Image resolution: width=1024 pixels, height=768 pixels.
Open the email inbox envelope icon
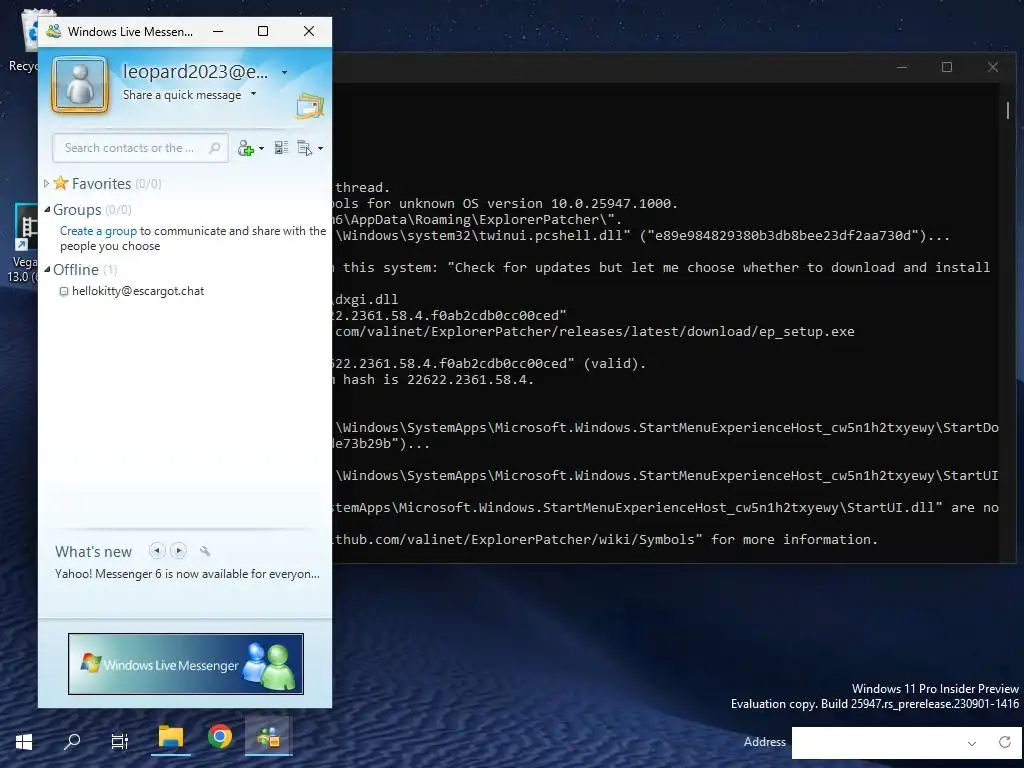[310, 106]
